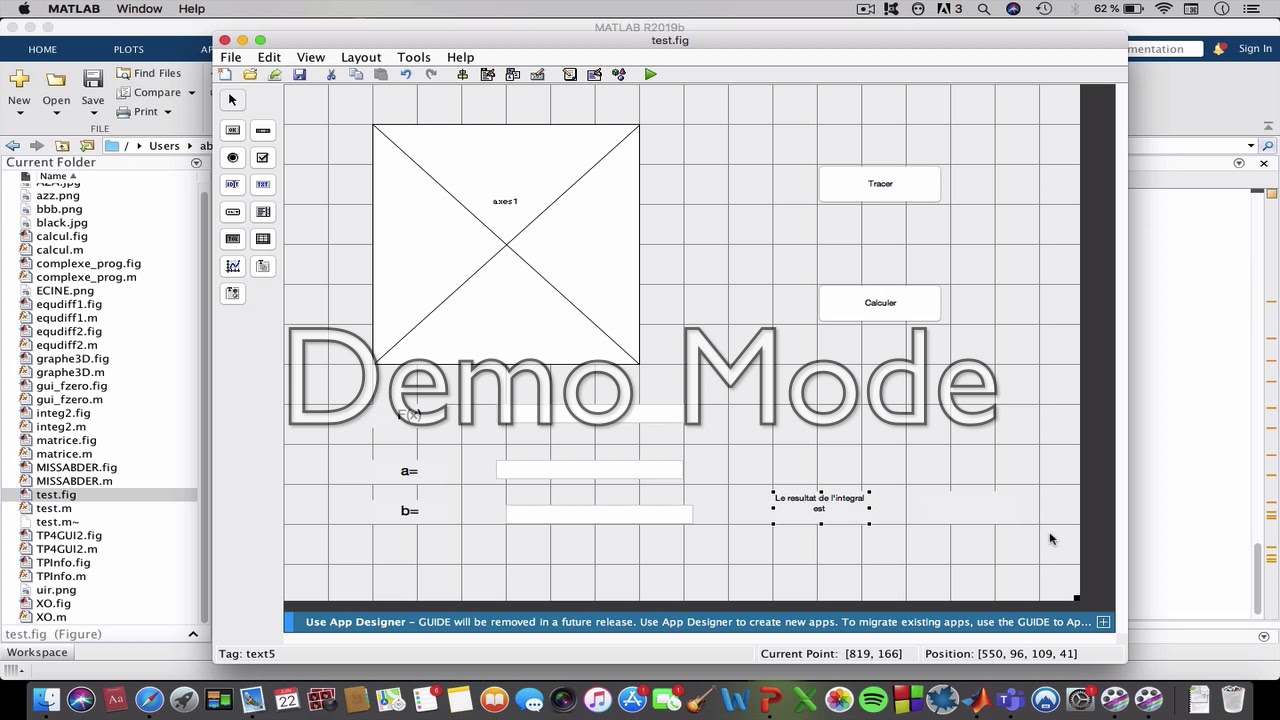Pick the Toggle Button component tool

pos(232,239)
